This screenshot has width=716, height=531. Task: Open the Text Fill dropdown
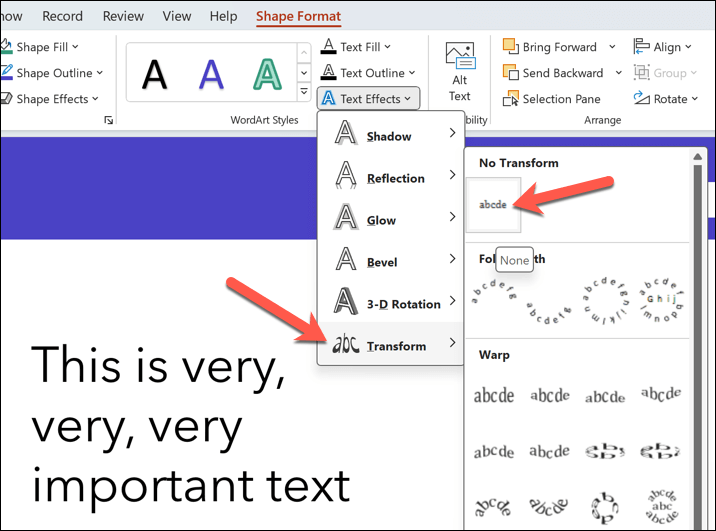point(355,47)
